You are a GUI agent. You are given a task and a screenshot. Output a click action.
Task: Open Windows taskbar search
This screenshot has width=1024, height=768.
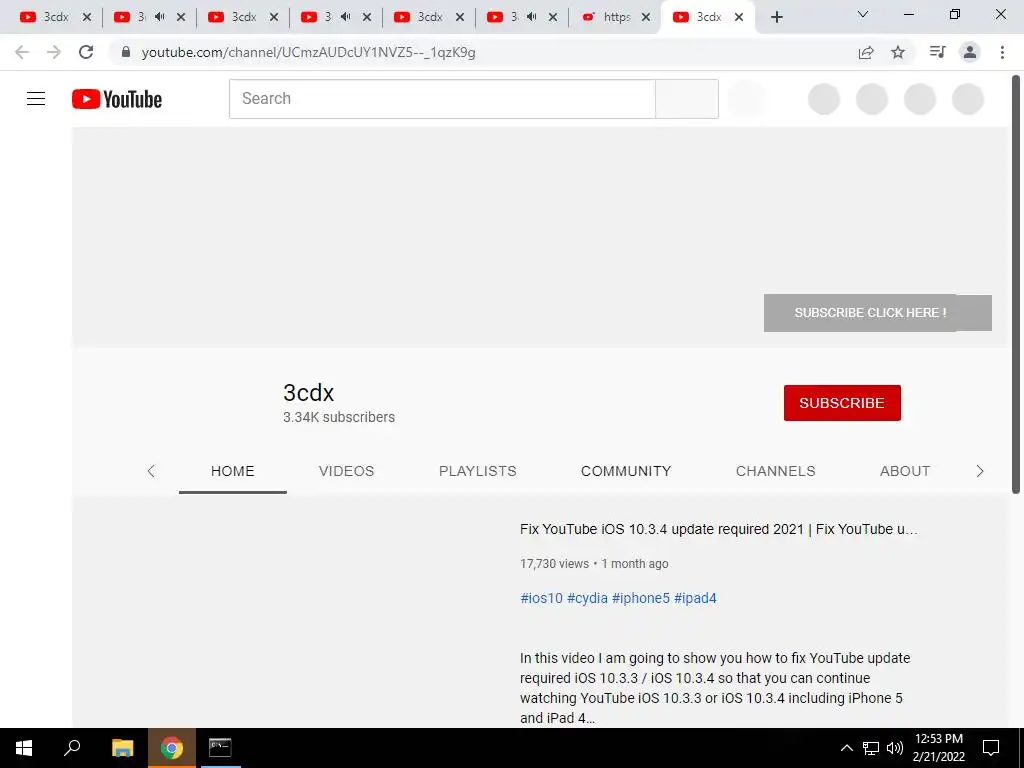[72, 748]
